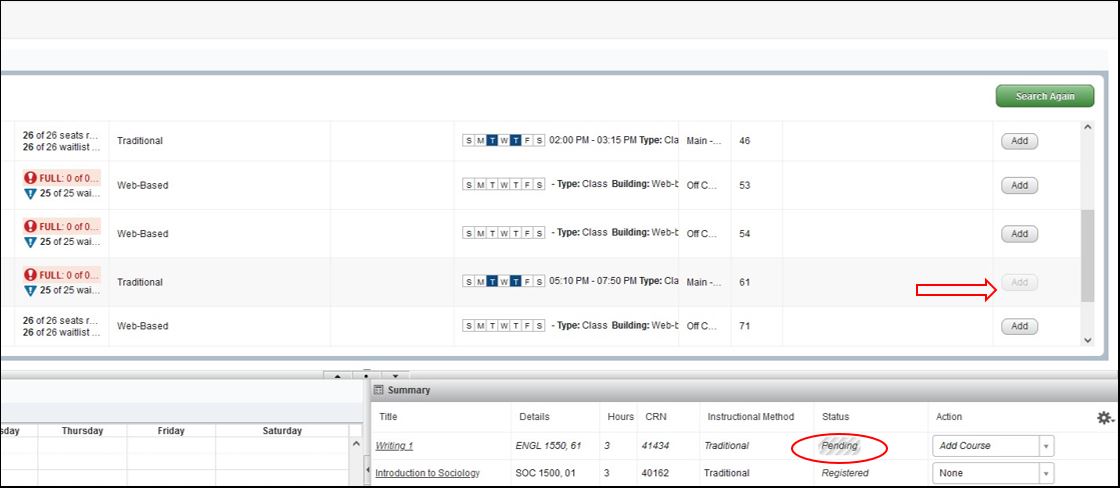Open the Writing 1 course link
The height and width of the screenshot is (488, 1120).
pos(394,446)
